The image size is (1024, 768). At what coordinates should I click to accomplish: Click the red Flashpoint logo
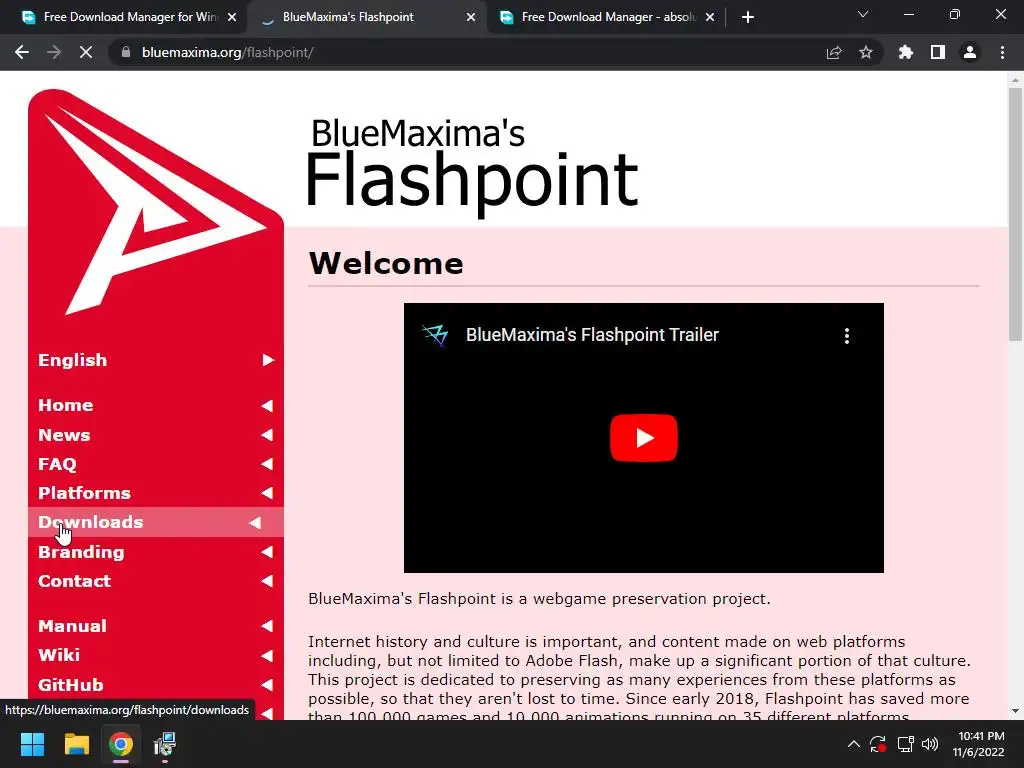tap(155, 202)
